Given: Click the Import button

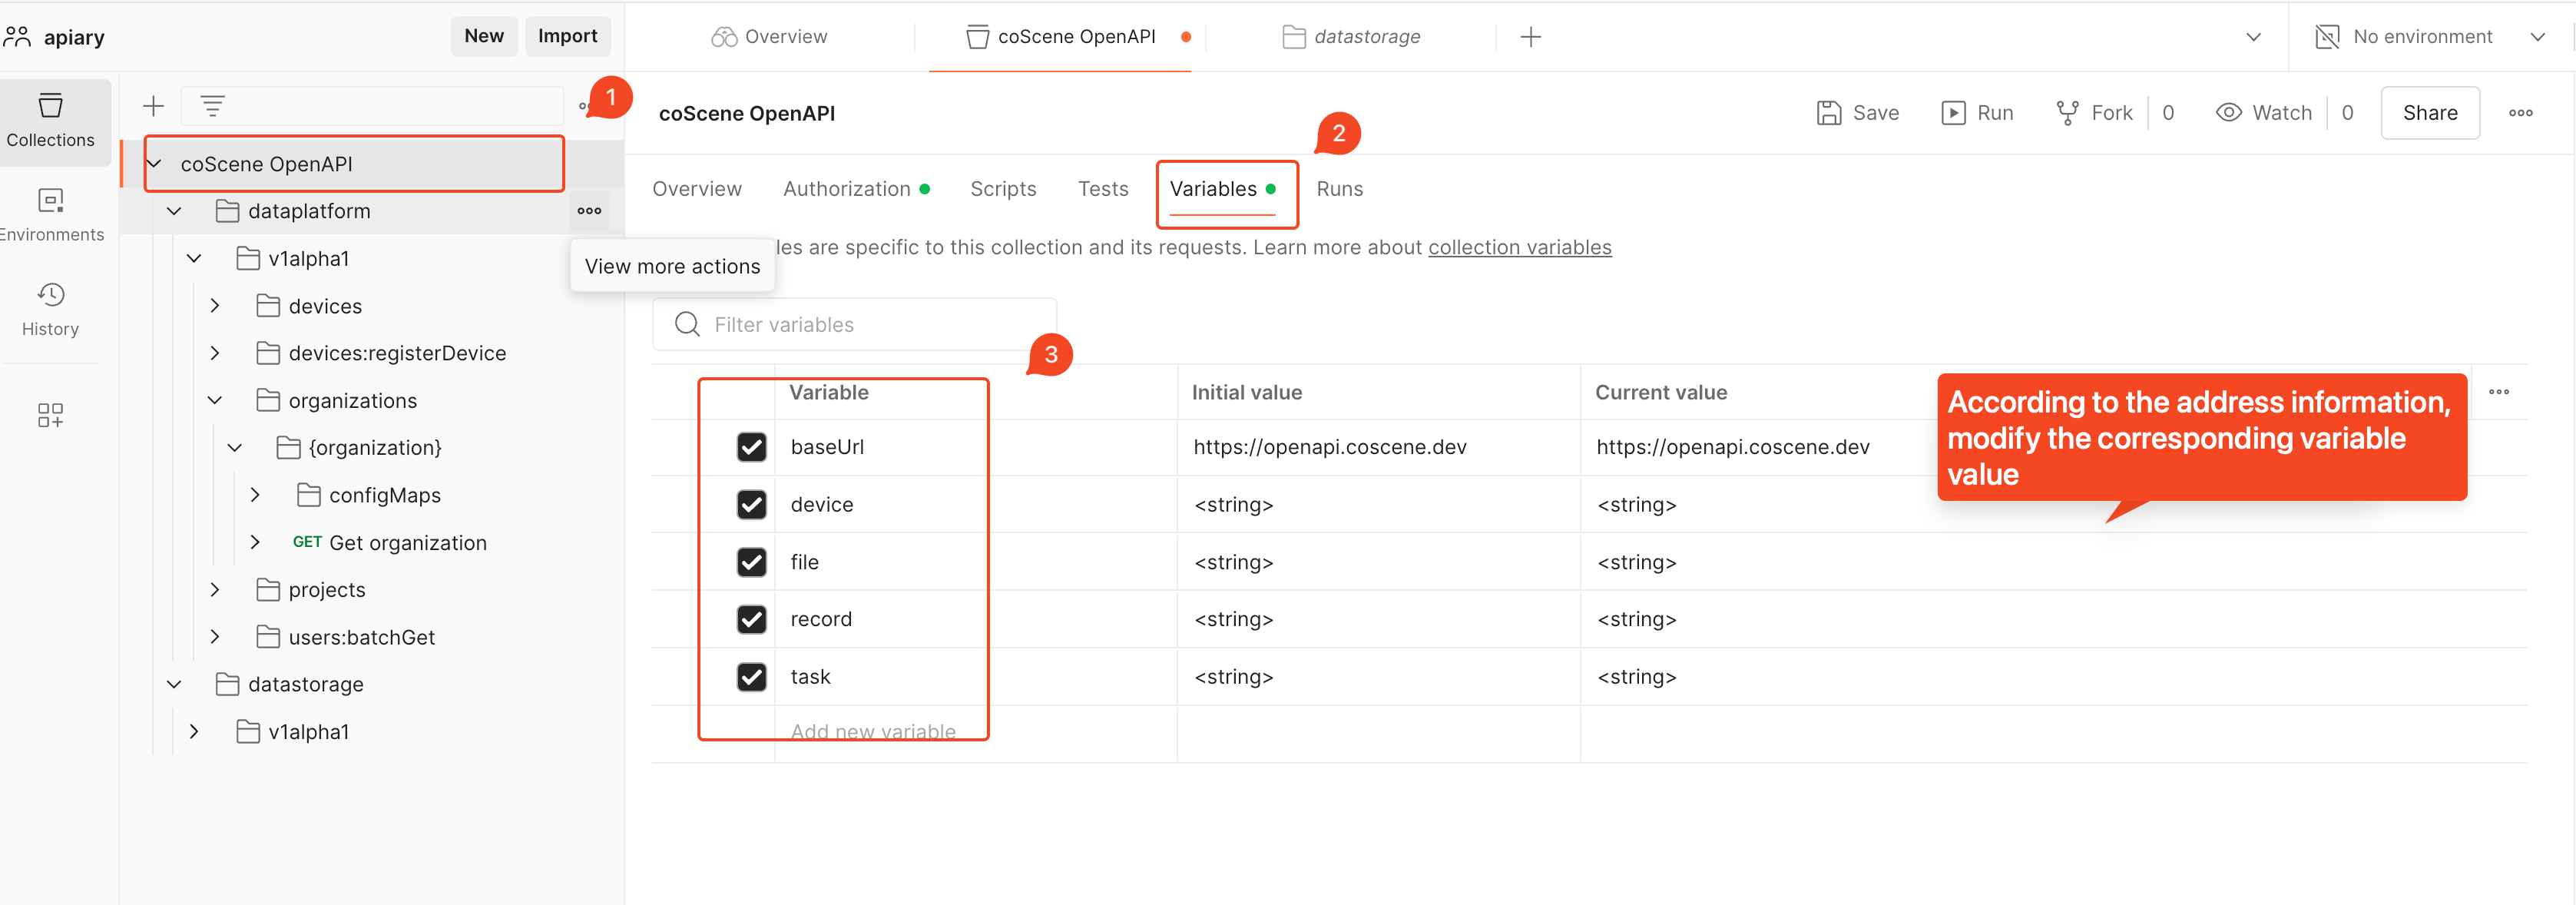Looking at the screenshot, I should 567,36.
